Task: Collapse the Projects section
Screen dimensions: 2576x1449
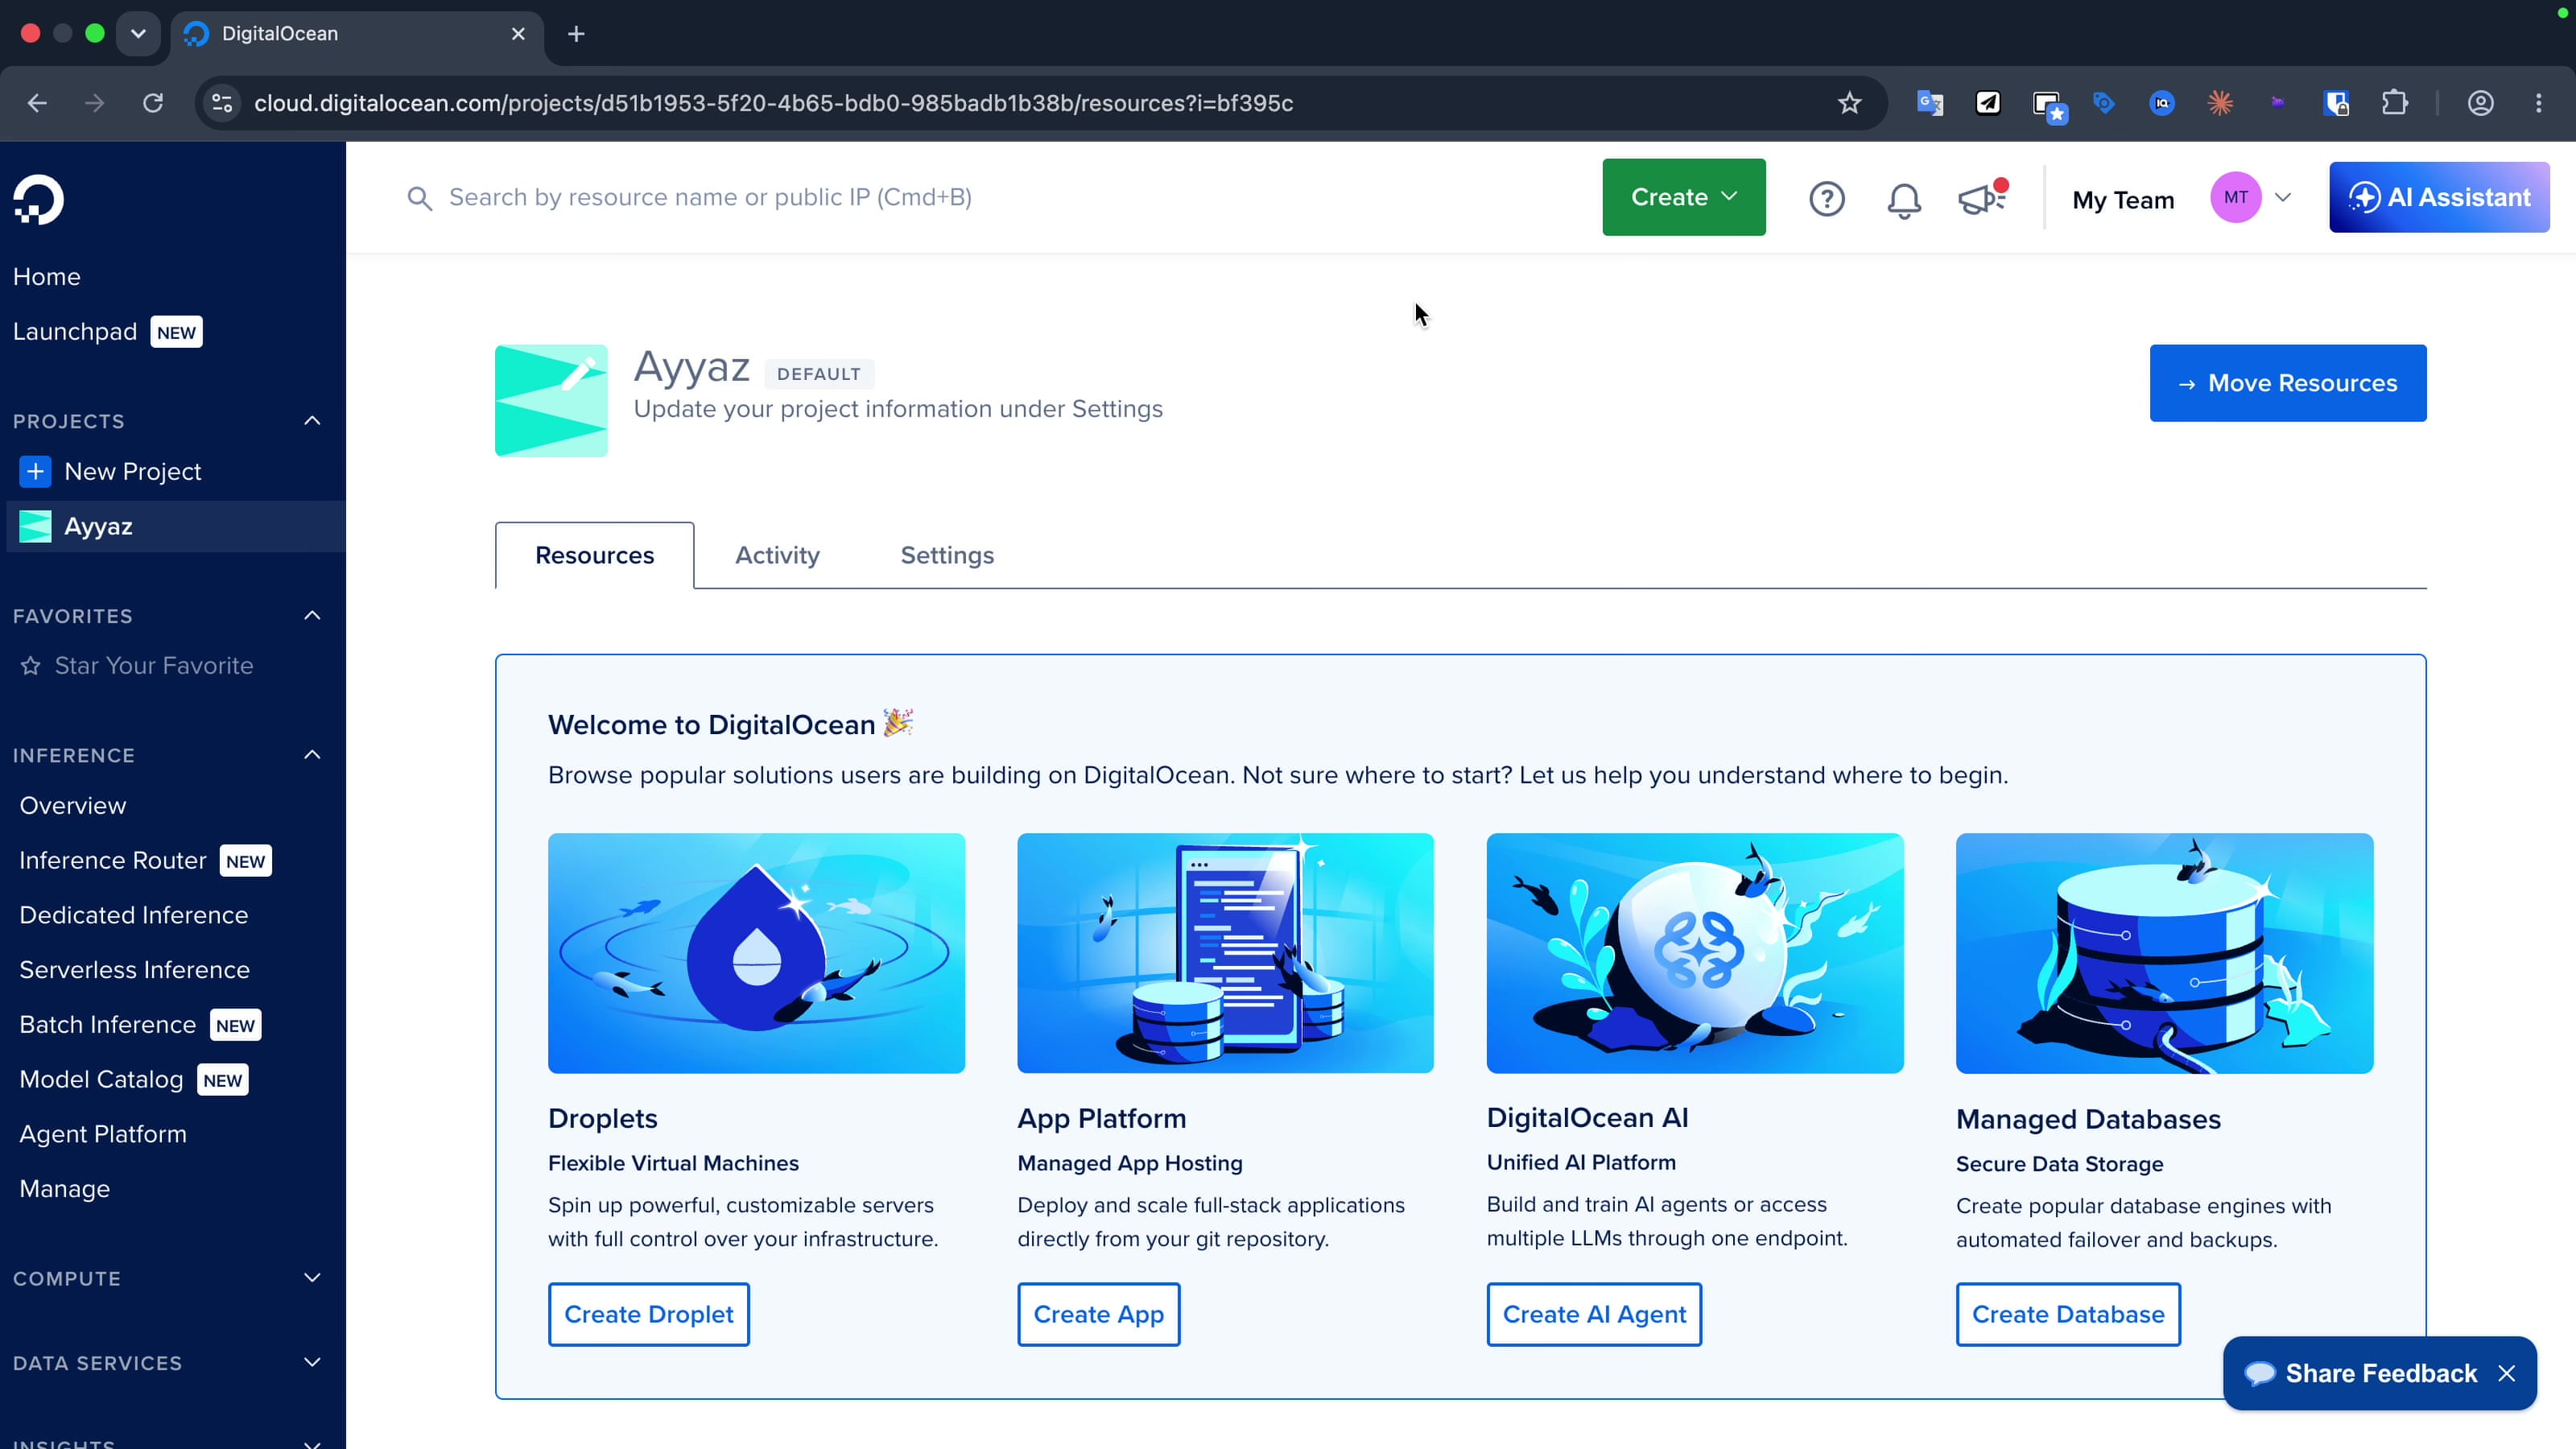Action: point(312,421)
